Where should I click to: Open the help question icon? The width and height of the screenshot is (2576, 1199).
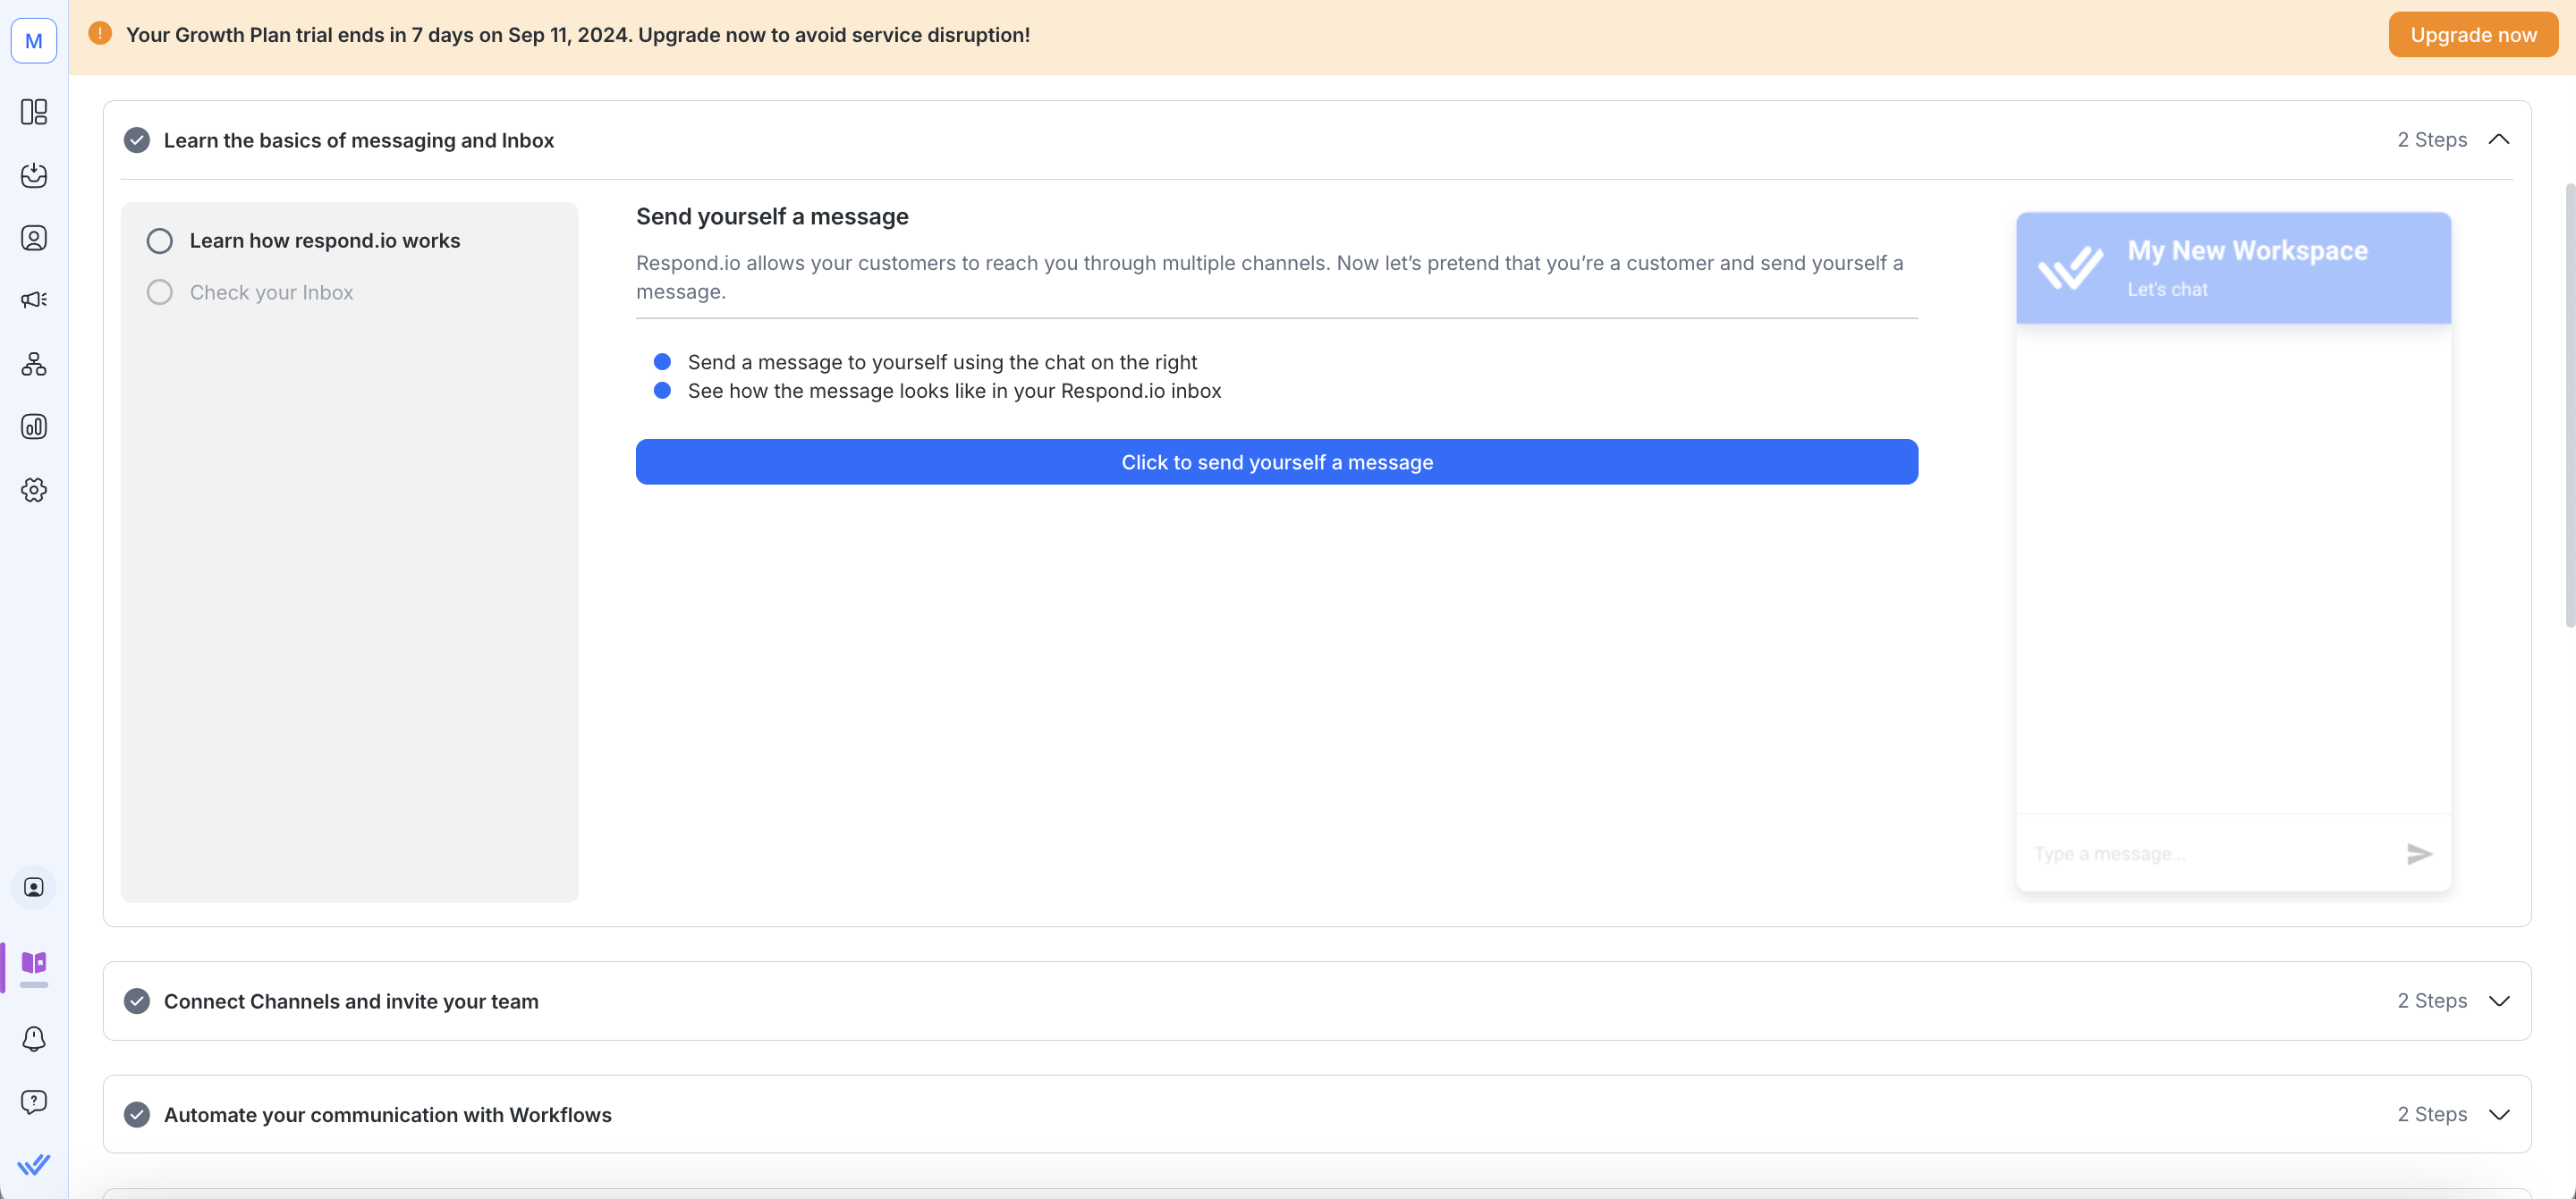click(34, 1102)
